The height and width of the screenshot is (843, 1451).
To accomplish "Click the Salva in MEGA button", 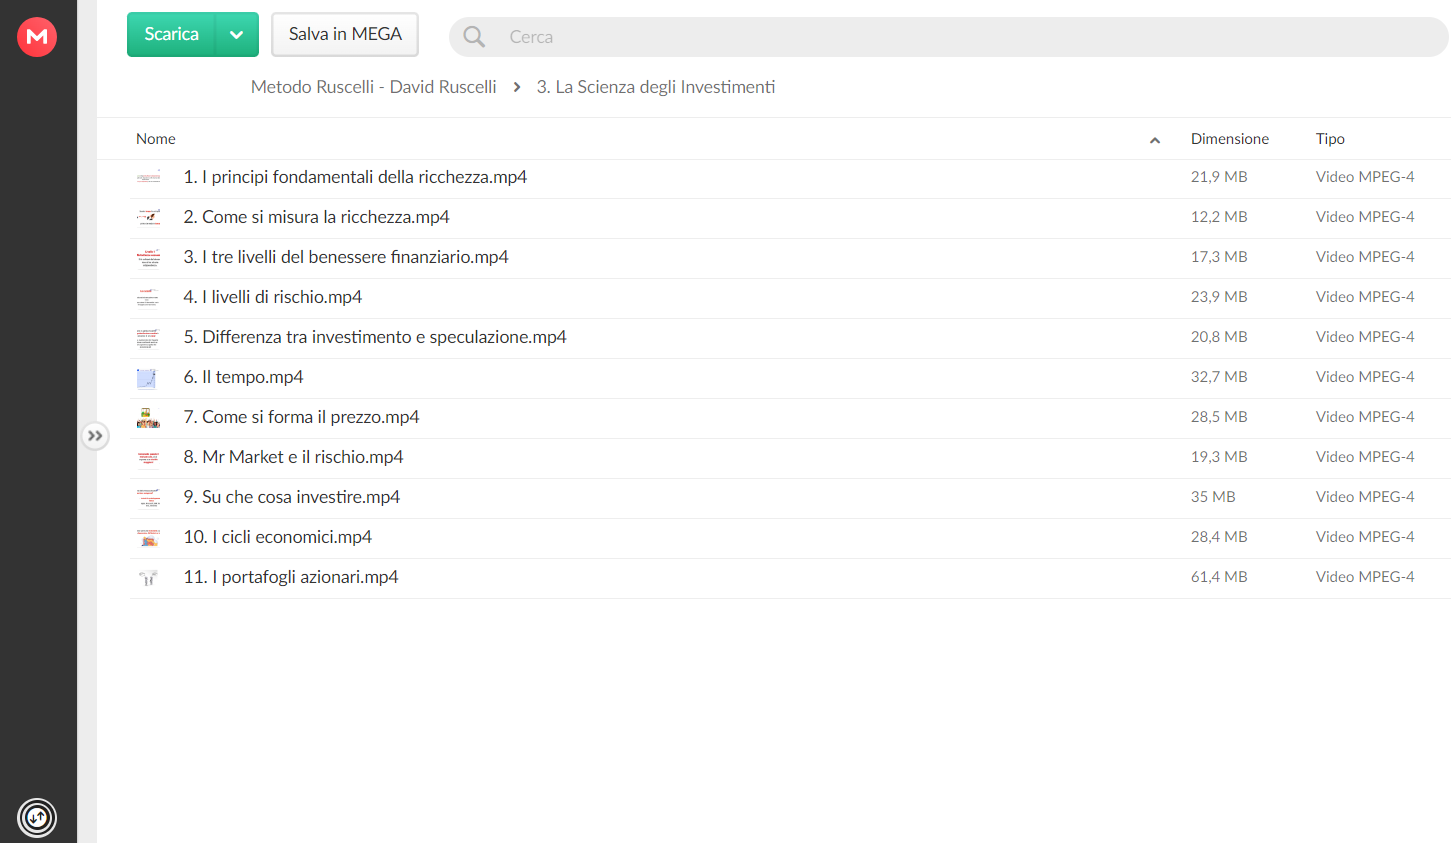I will (345, 35).
